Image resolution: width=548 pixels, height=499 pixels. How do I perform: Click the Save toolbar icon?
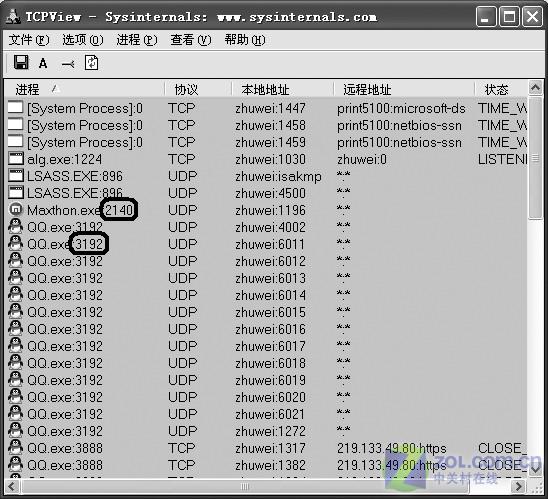(x=21, y=63)
